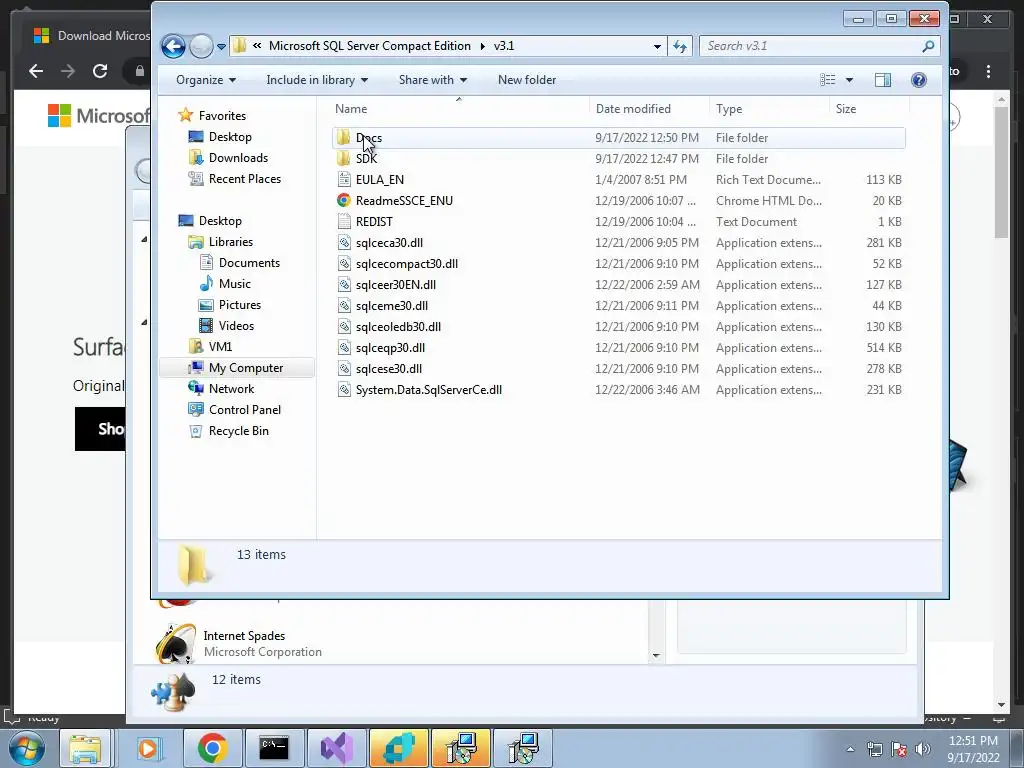
Task: Create a New folder
Action: [x=527, y=80]
